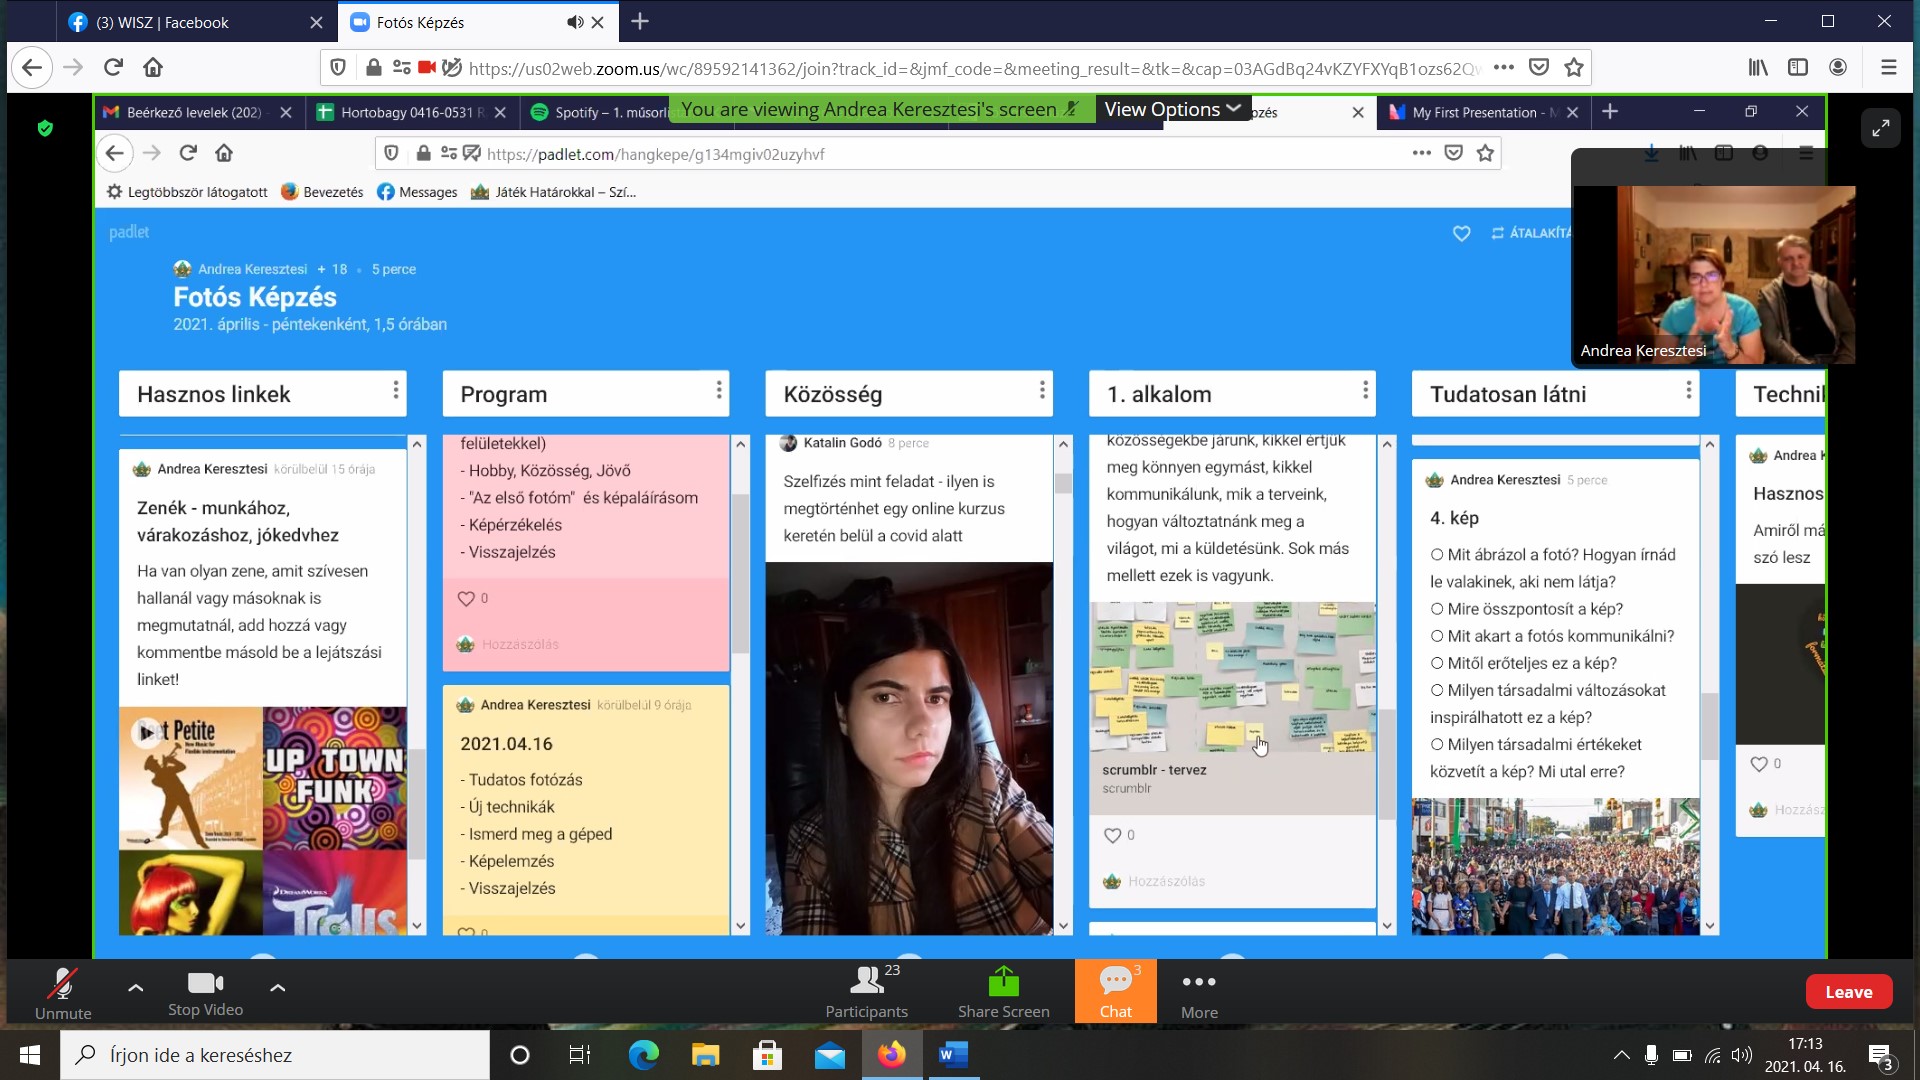This screenshot has width=1920, height=1080.
Task: Open the selfie photo in Közösség
Action: pyautogui.click(x=909, y=748)
